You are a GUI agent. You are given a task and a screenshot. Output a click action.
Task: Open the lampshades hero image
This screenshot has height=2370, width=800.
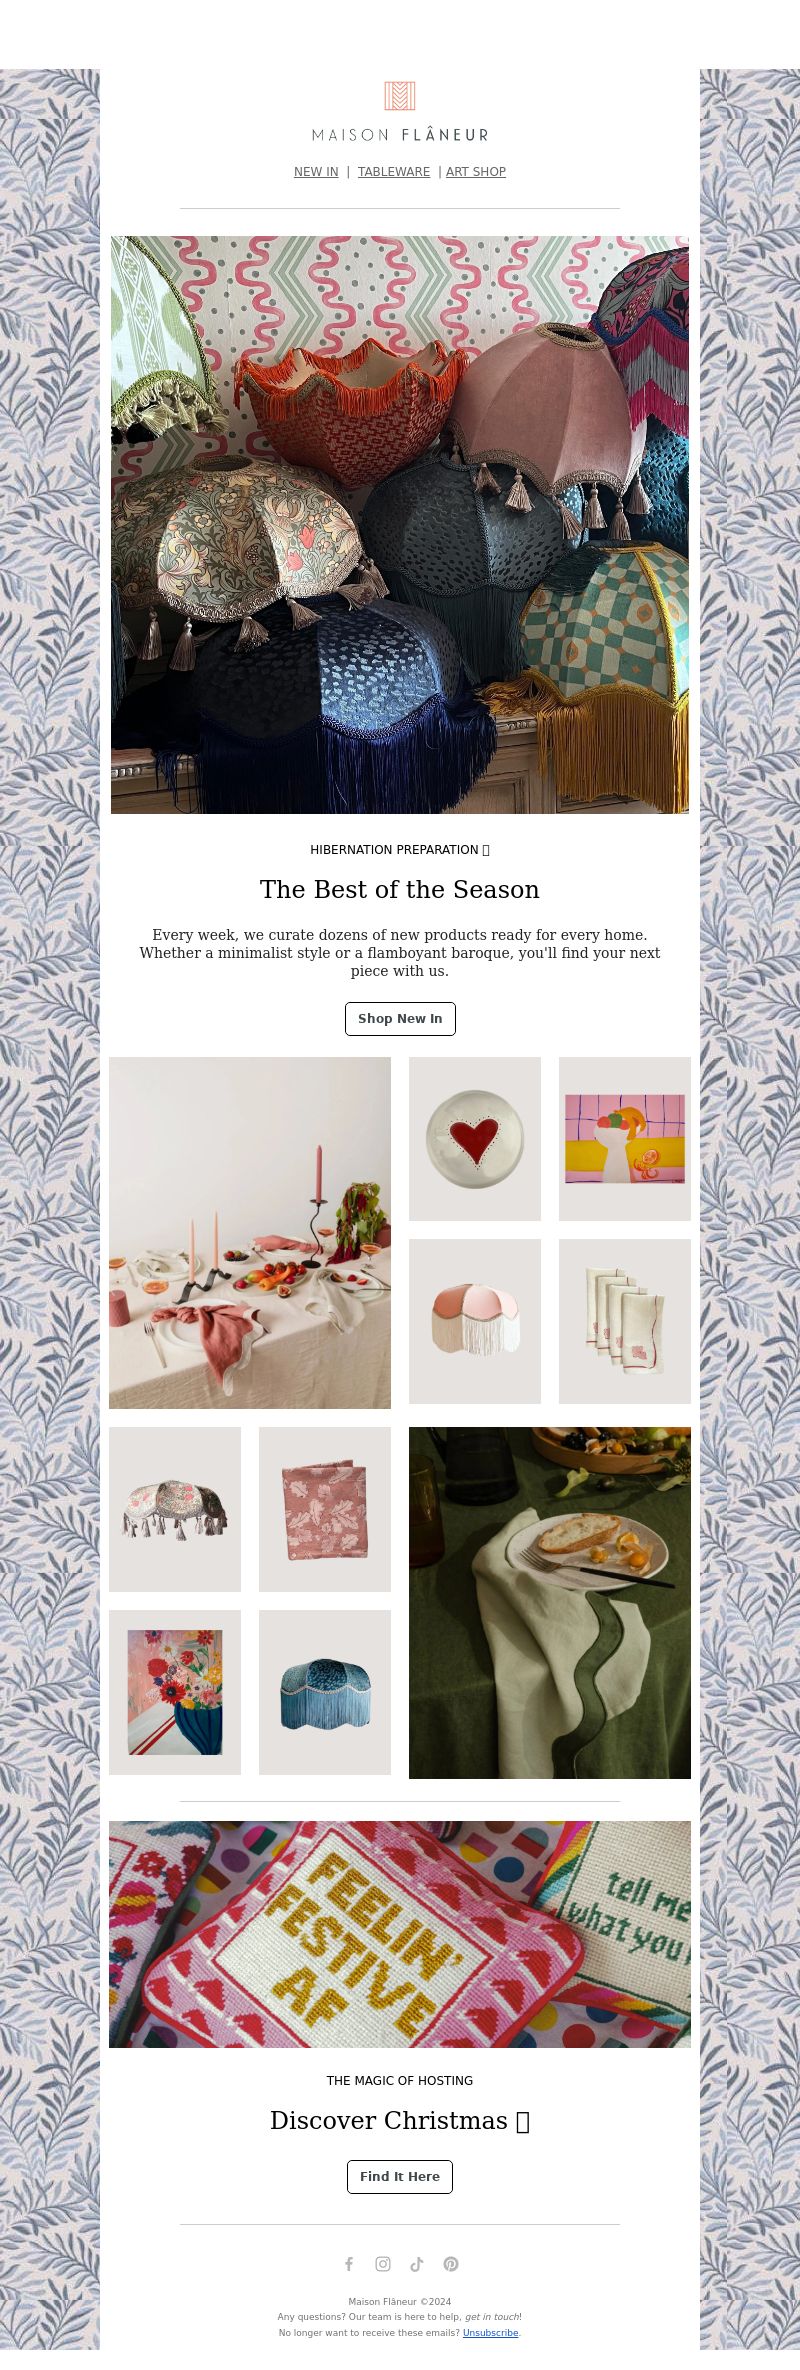(400, 525)
